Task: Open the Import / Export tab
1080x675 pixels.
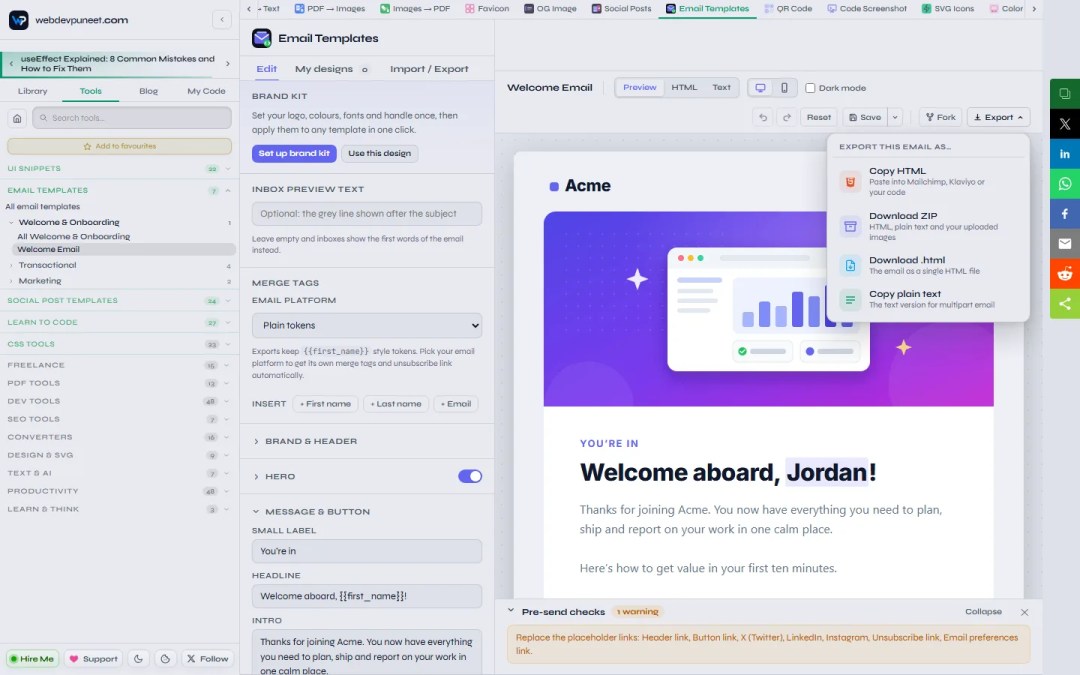Action: 429,69
